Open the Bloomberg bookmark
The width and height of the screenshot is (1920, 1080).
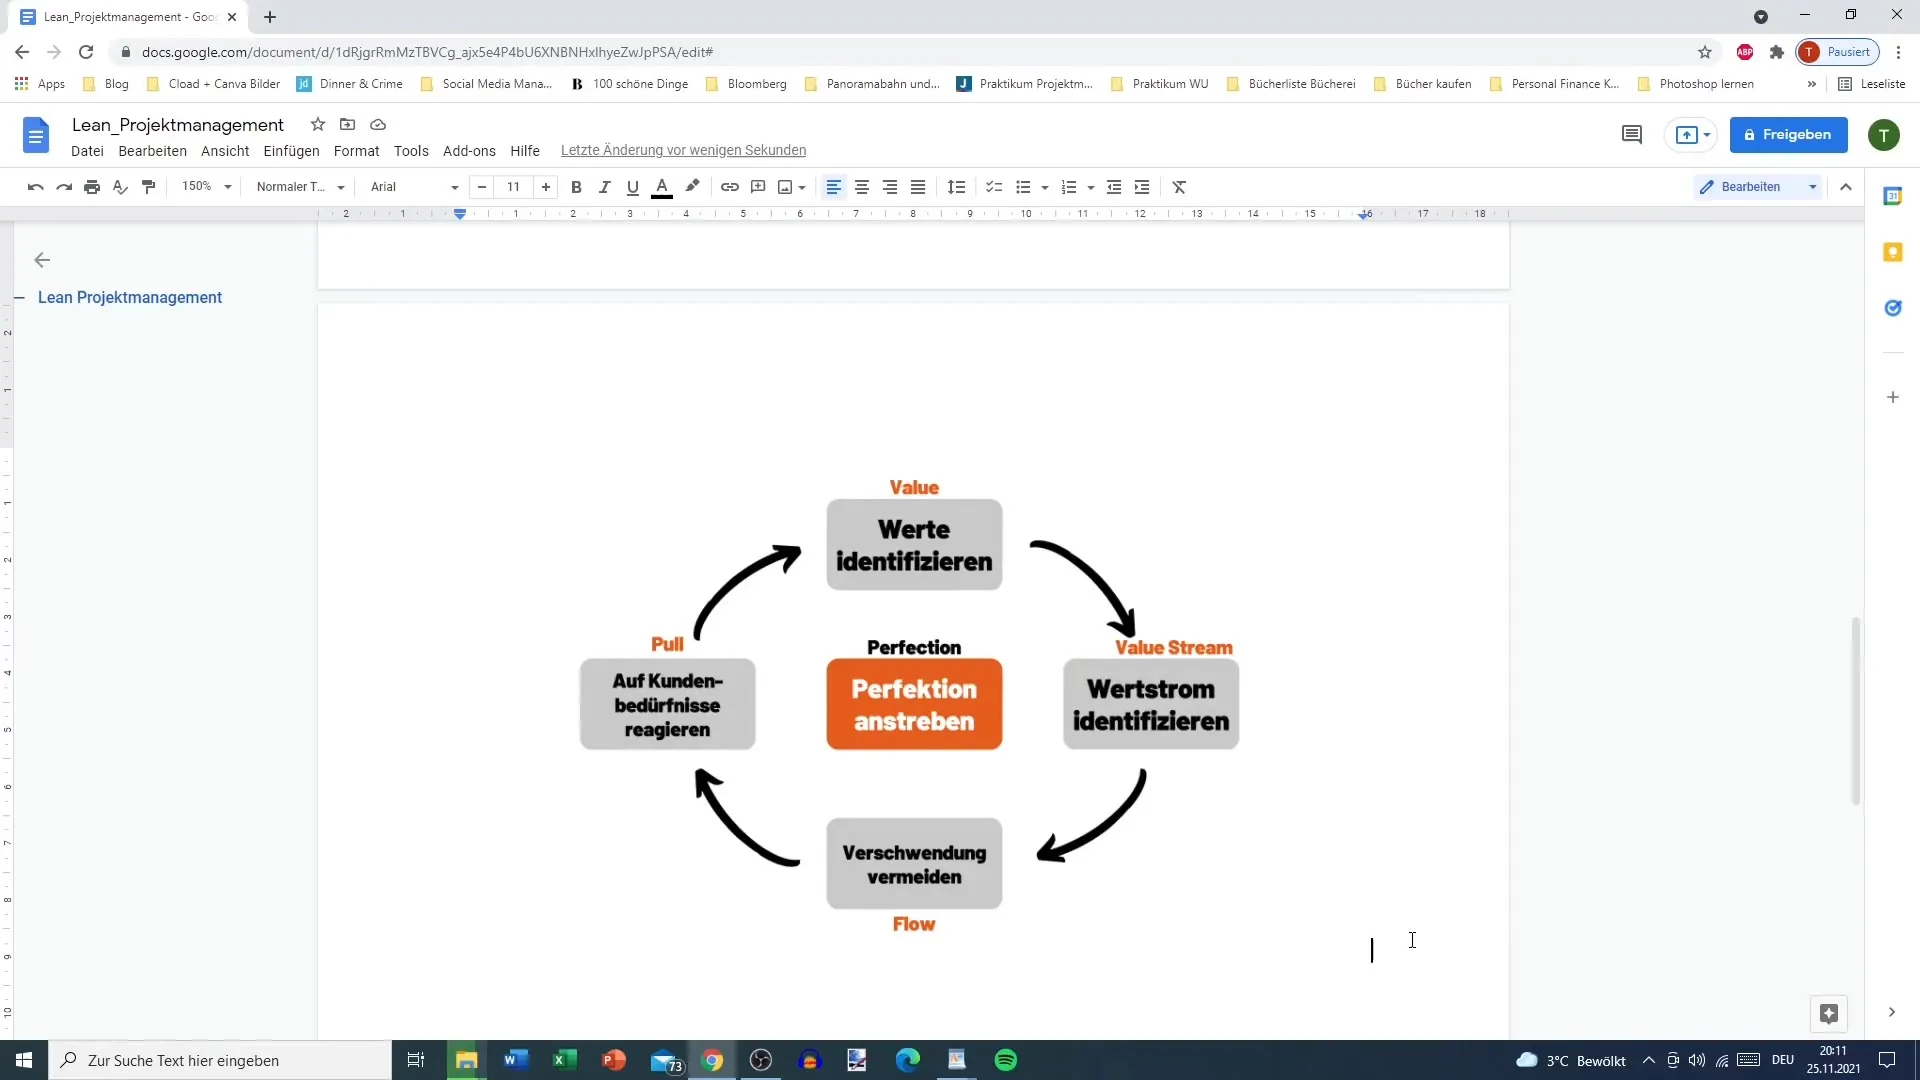746,84
